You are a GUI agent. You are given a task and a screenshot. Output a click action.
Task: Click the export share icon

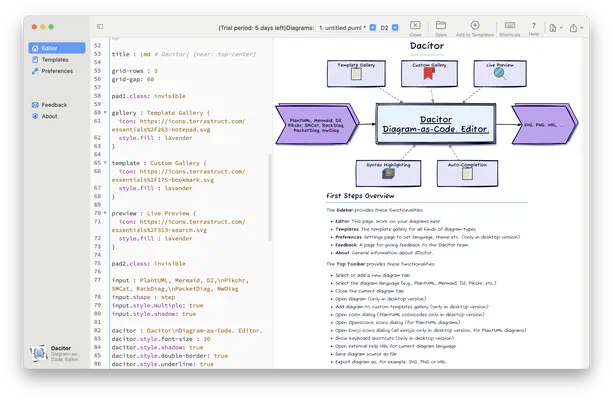click(x=573, y=28)
